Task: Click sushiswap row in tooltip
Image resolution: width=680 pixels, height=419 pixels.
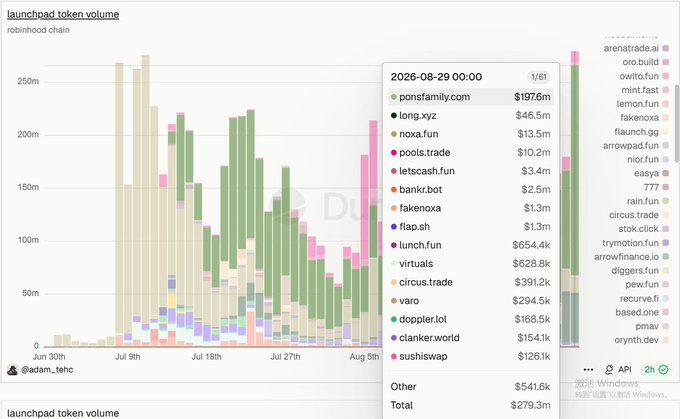Action: (471, 357)
